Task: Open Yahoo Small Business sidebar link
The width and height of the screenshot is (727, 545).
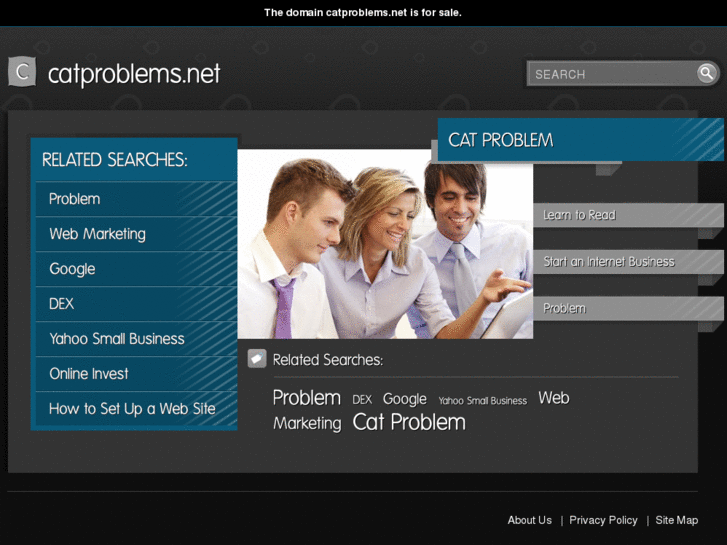Action: tap(136, 339)
